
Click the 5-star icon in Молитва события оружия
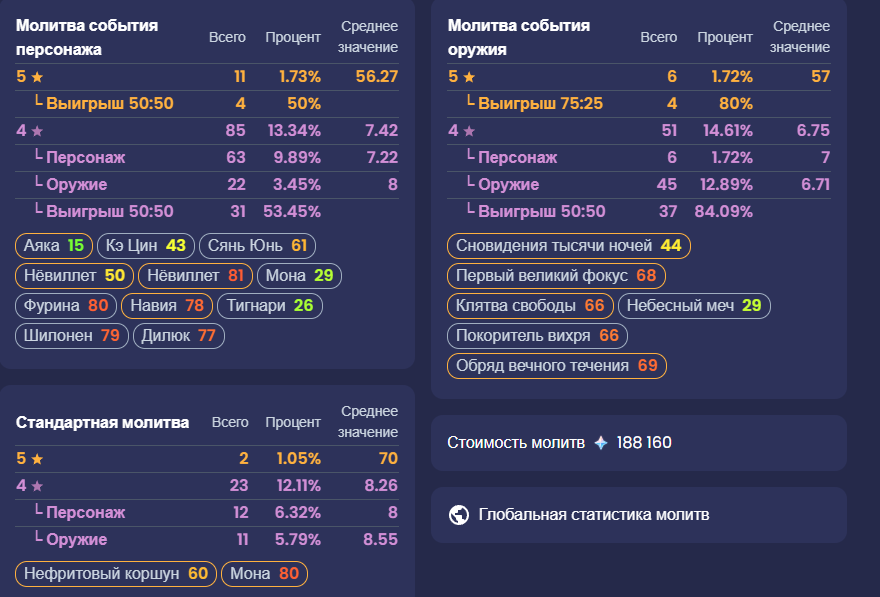pos(469,76)
